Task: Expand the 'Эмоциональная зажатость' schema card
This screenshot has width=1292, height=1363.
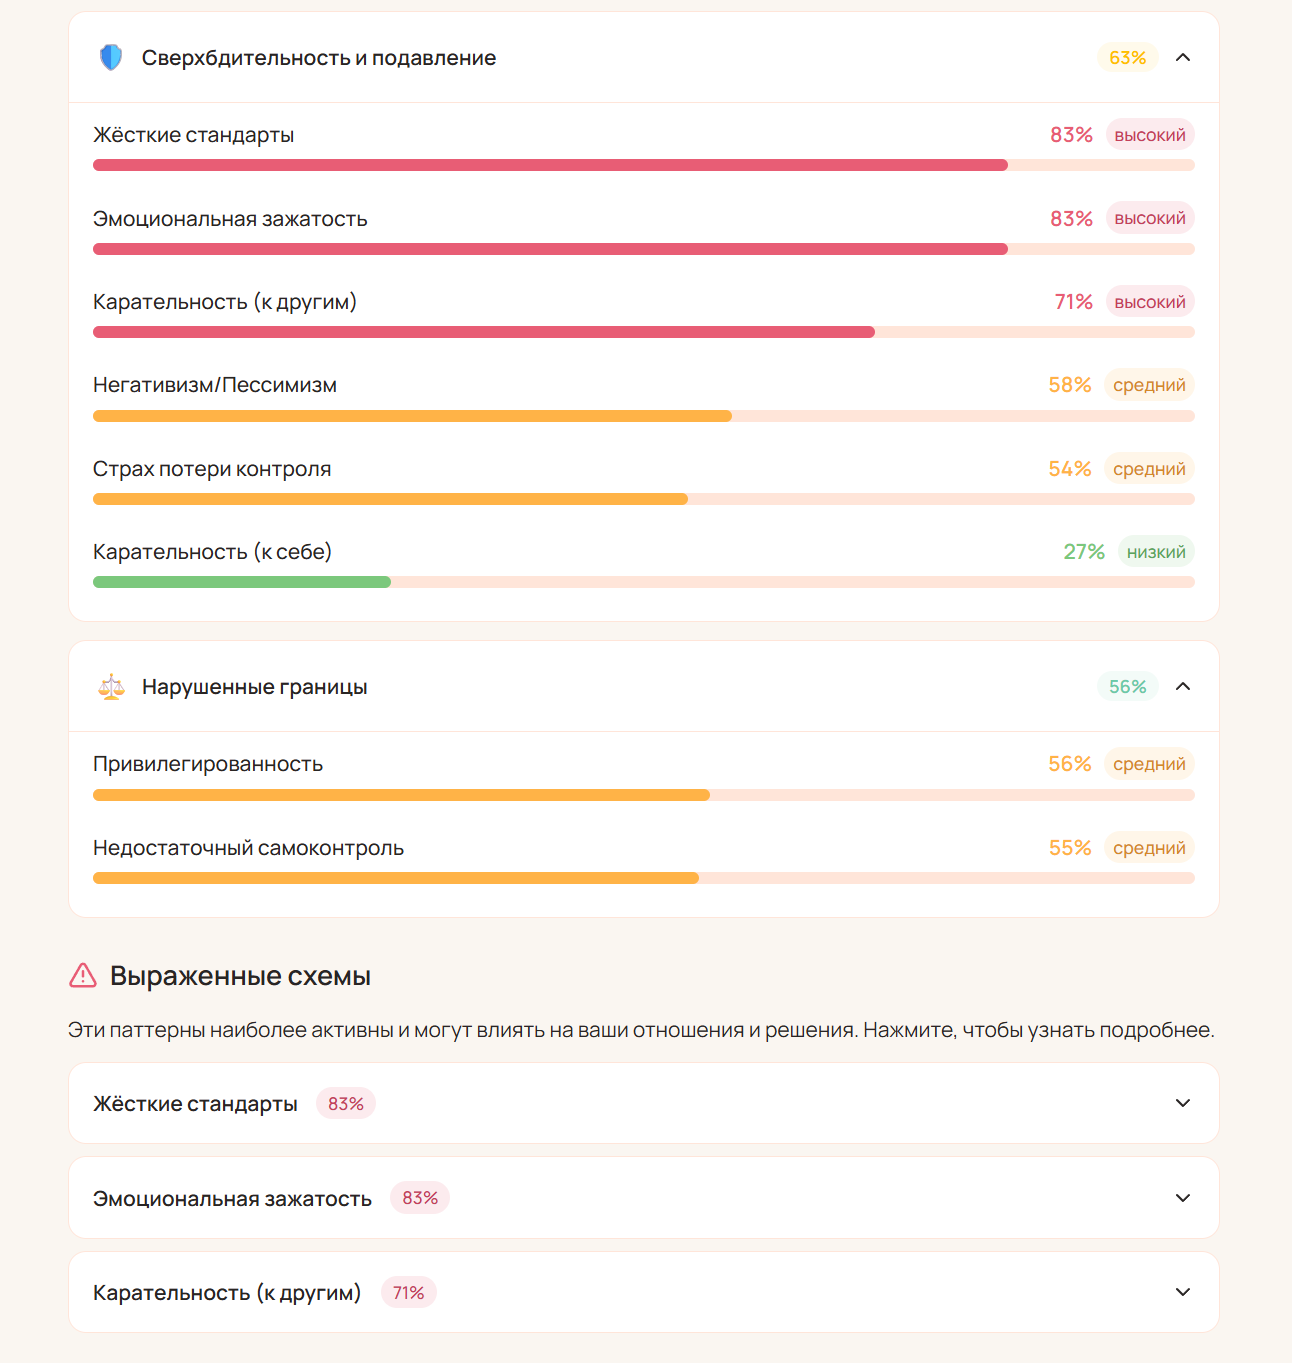Action: (1183, 1197)
